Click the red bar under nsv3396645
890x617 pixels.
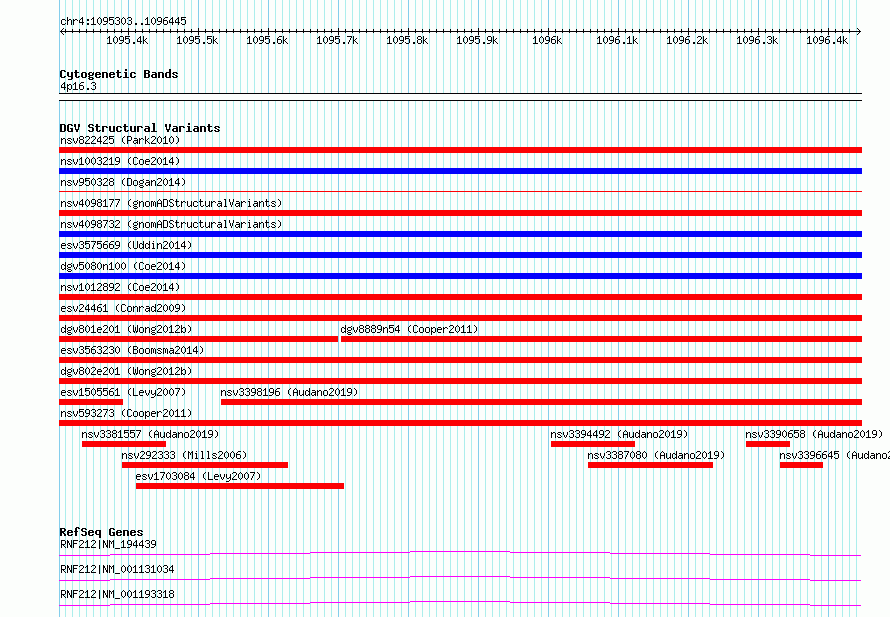coord(801,465)
